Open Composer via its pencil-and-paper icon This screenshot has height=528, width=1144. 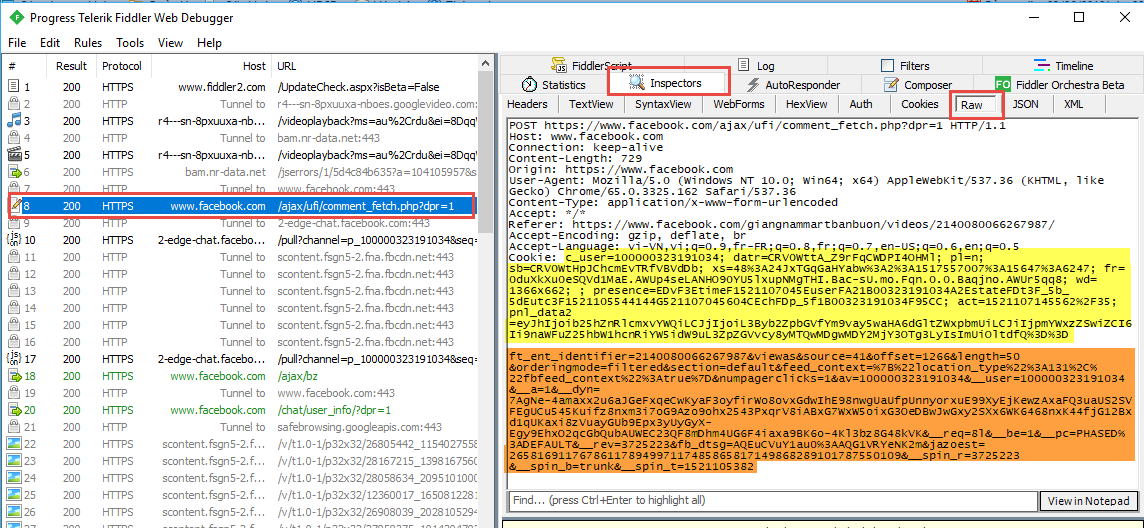891,85
